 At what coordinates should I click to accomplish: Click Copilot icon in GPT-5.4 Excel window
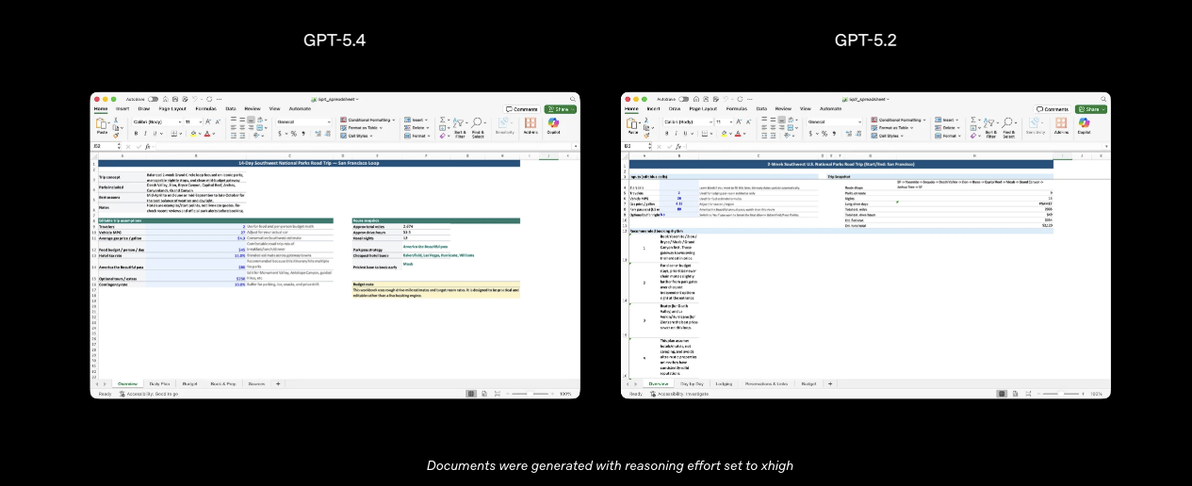[x=553, y=123]
